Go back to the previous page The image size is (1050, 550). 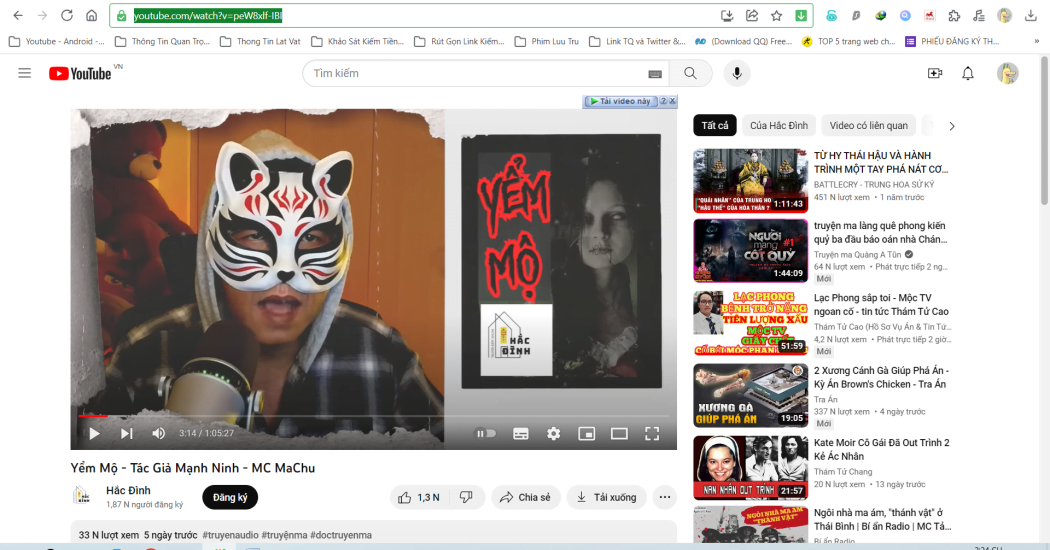tap(18, 15)
